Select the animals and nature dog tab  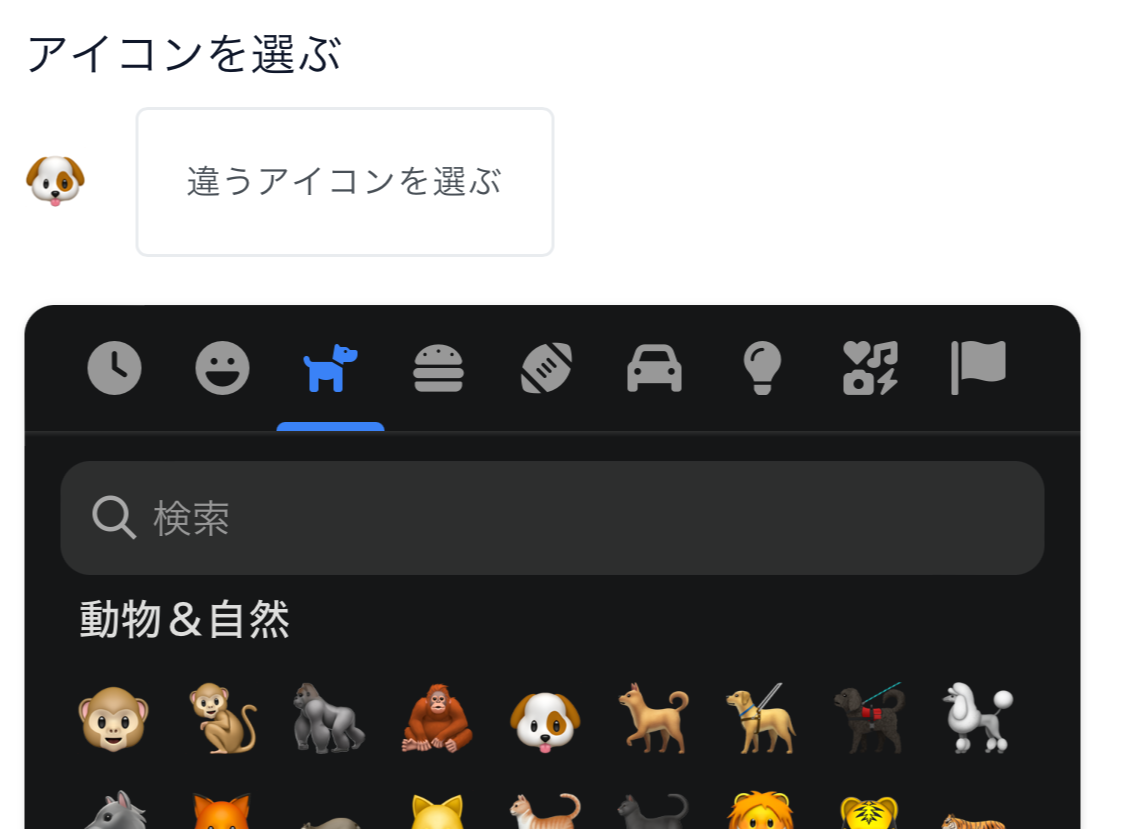pos(330,368)
